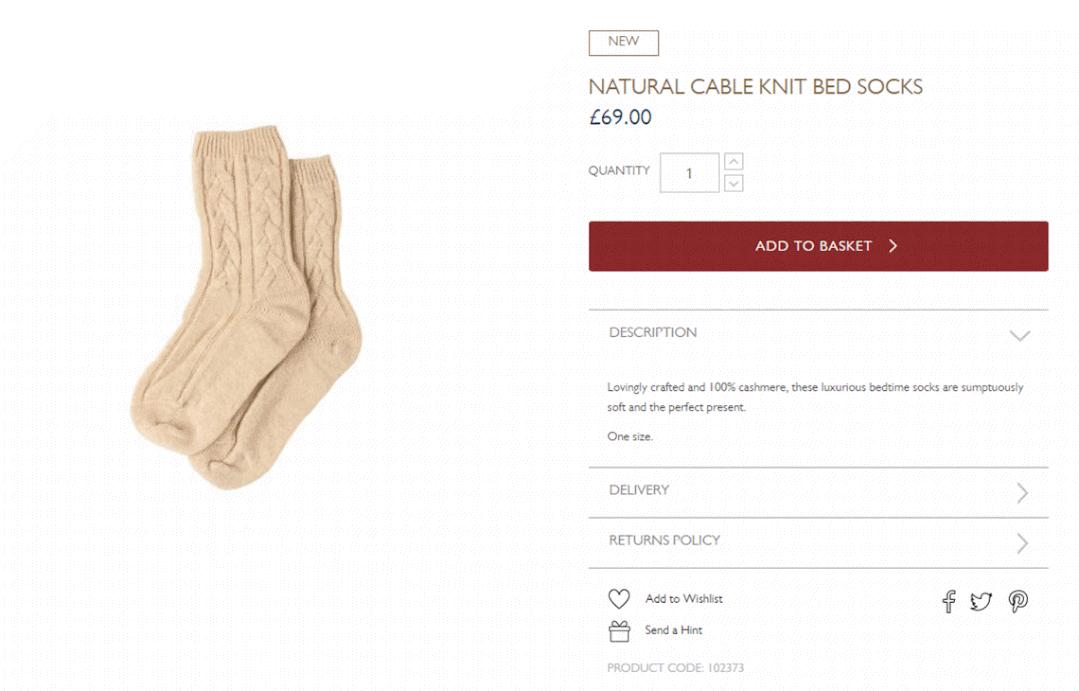
Task: Click the quantity input field
Action: (x=689, y=173)
